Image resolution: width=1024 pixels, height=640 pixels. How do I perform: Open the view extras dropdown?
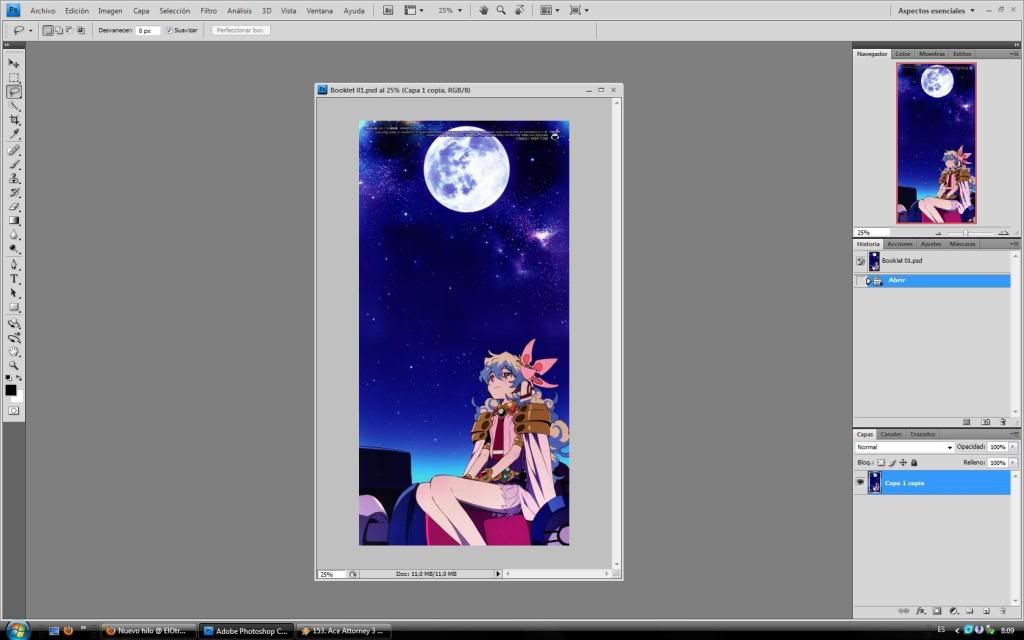coord(414,10)
